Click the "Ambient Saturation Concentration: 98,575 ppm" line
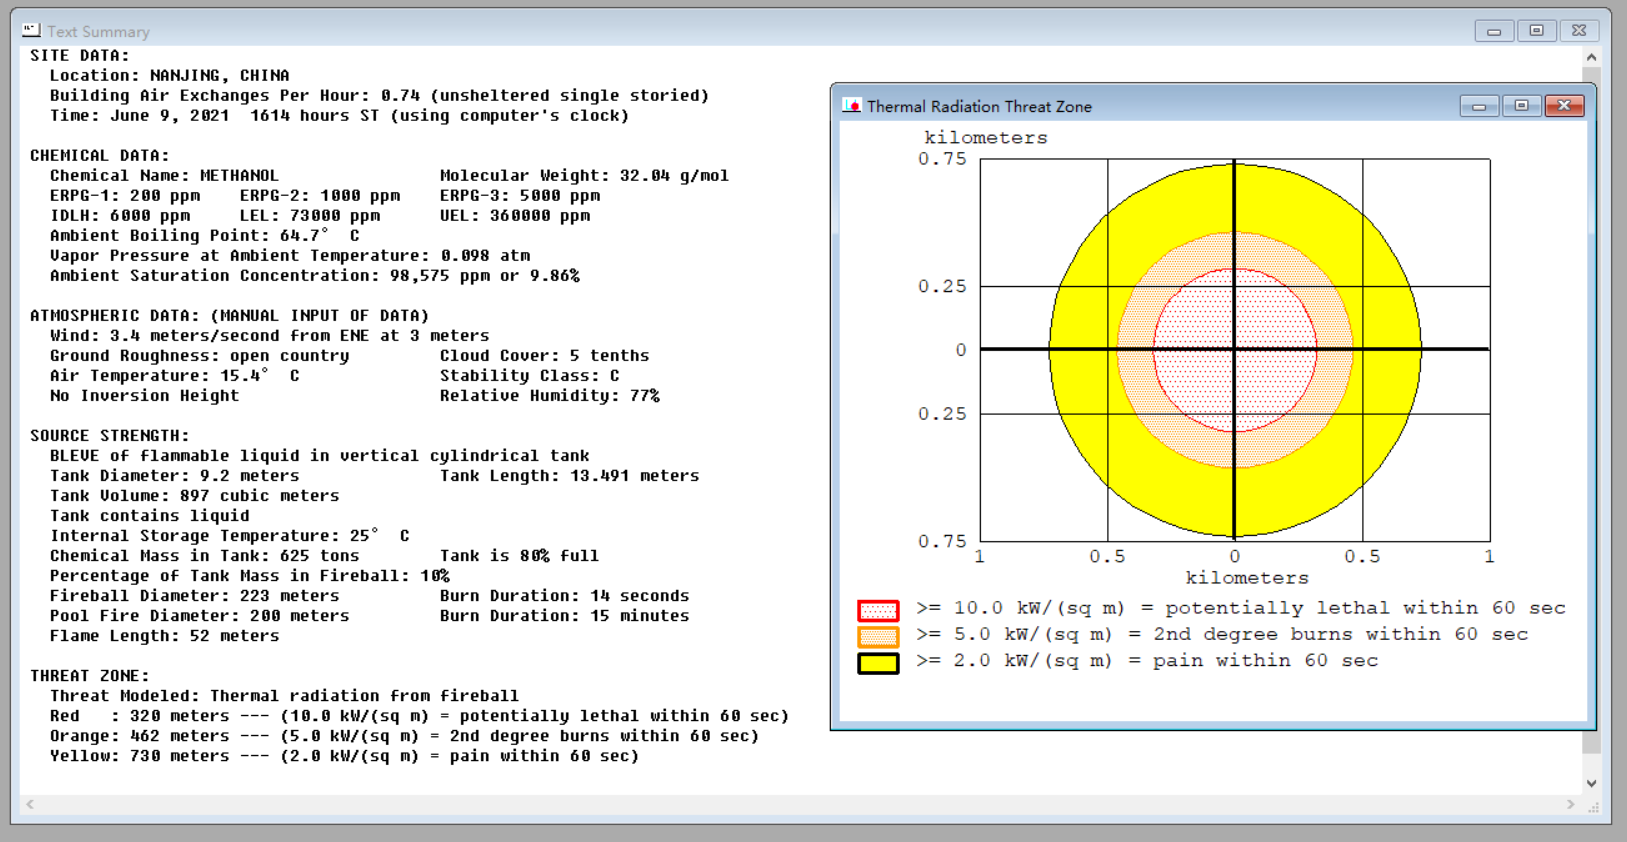 coord(315,276)
